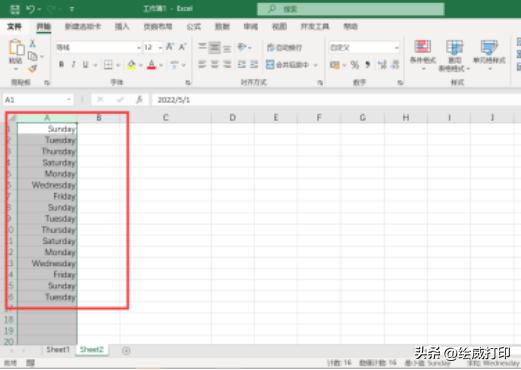Viewport: 521px width, 370px height.
Task: Click the Cell Styles icon
Action: (489, 47)
